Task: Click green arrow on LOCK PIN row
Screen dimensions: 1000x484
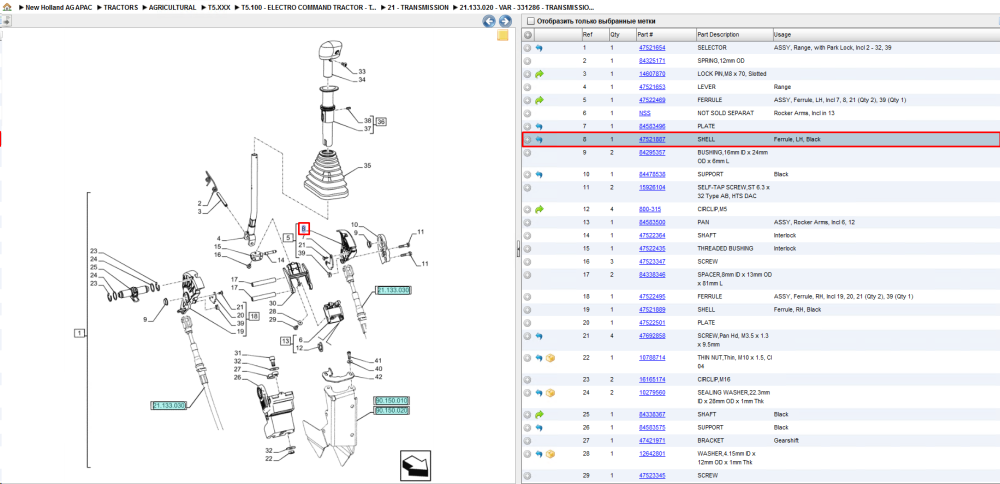Action: 539,74
